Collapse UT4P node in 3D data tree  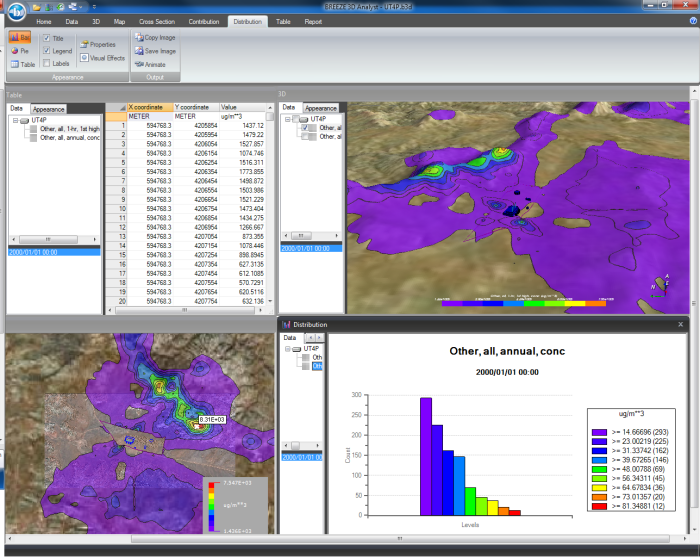click(x=288, y=119)
